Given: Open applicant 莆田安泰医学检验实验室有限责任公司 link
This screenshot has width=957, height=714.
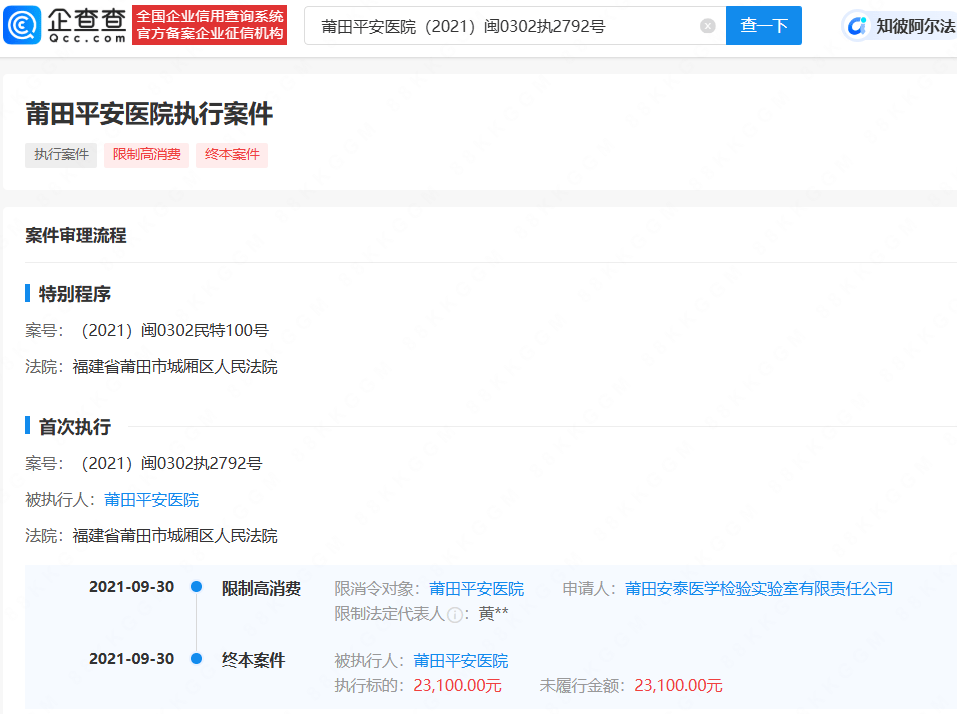Looking at the screenshot, I should tap(759, 588).
